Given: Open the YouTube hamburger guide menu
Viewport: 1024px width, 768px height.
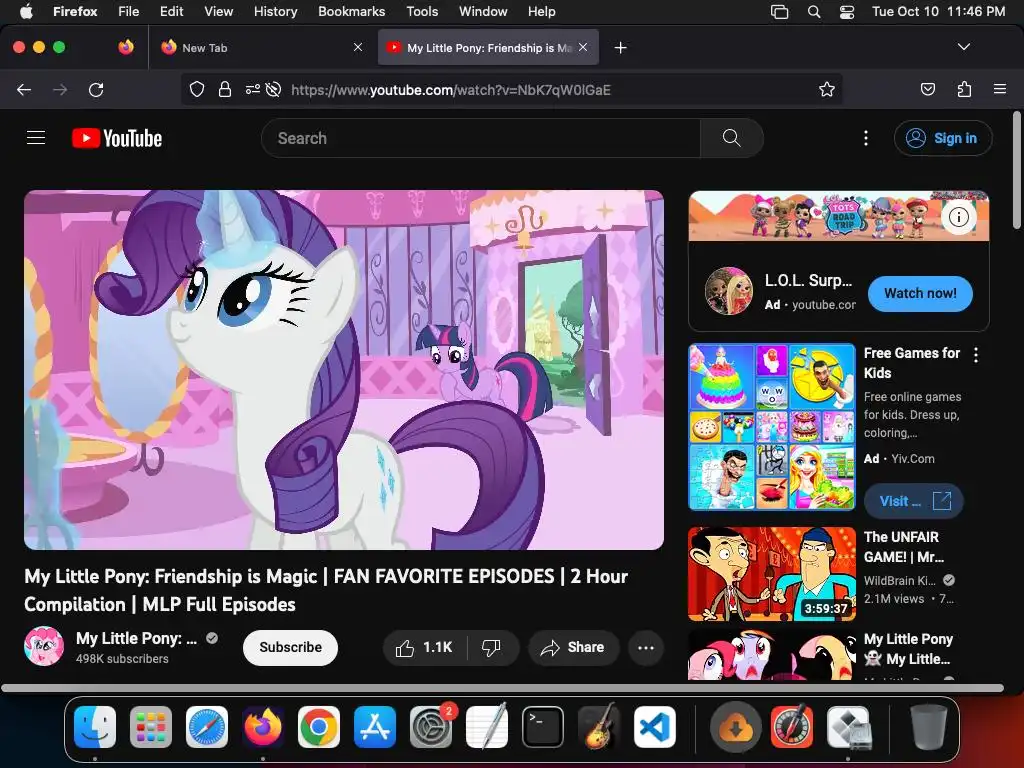Looking at the screenshot, I should click(x=36, y=138).
